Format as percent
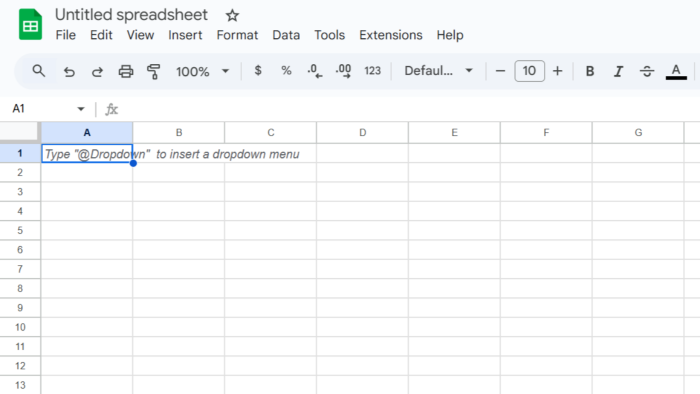700x394 pixels. coord(286,71)
